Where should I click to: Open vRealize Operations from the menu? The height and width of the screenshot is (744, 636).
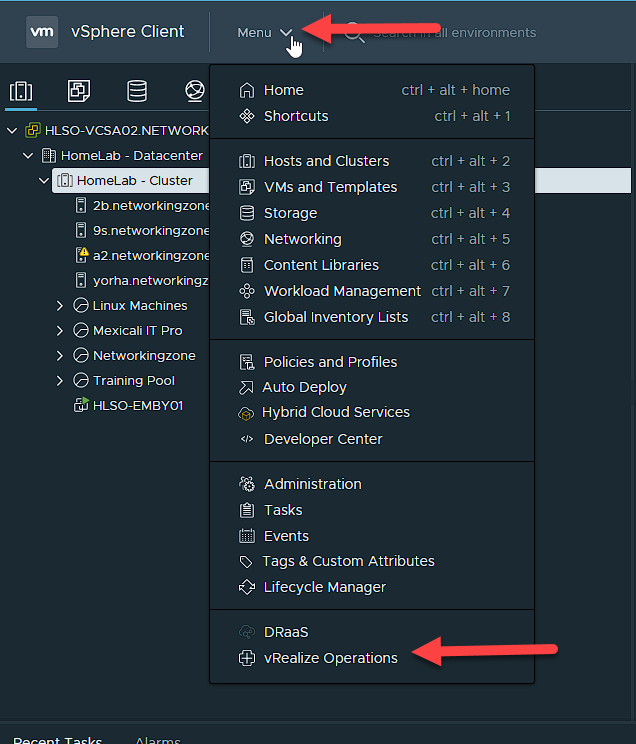tap(330, 658)
